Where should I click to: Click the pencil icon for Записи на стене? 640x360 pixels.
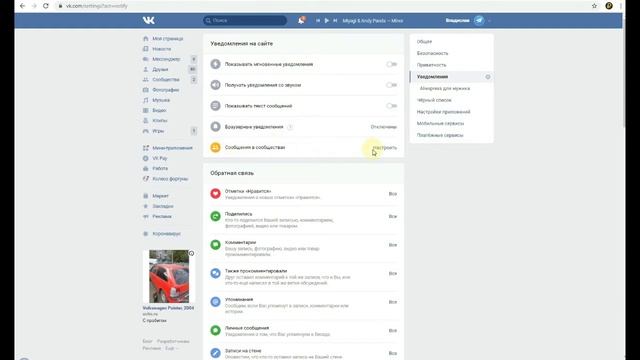216,353
